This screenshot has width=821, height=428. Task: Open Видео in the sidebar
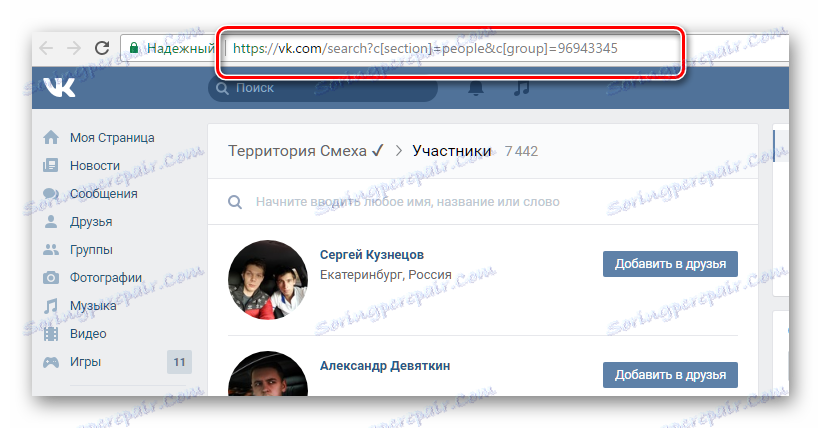[x=88, y=334]
